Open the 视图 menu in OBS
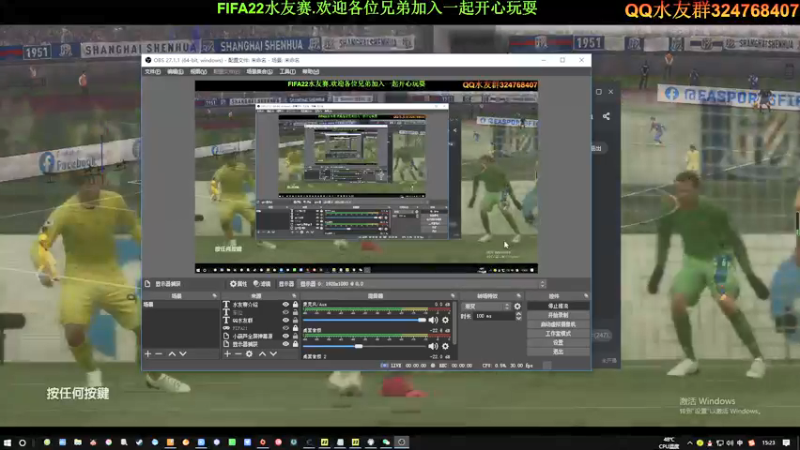This screenshot has width=800, height=450. click(198, 72)
